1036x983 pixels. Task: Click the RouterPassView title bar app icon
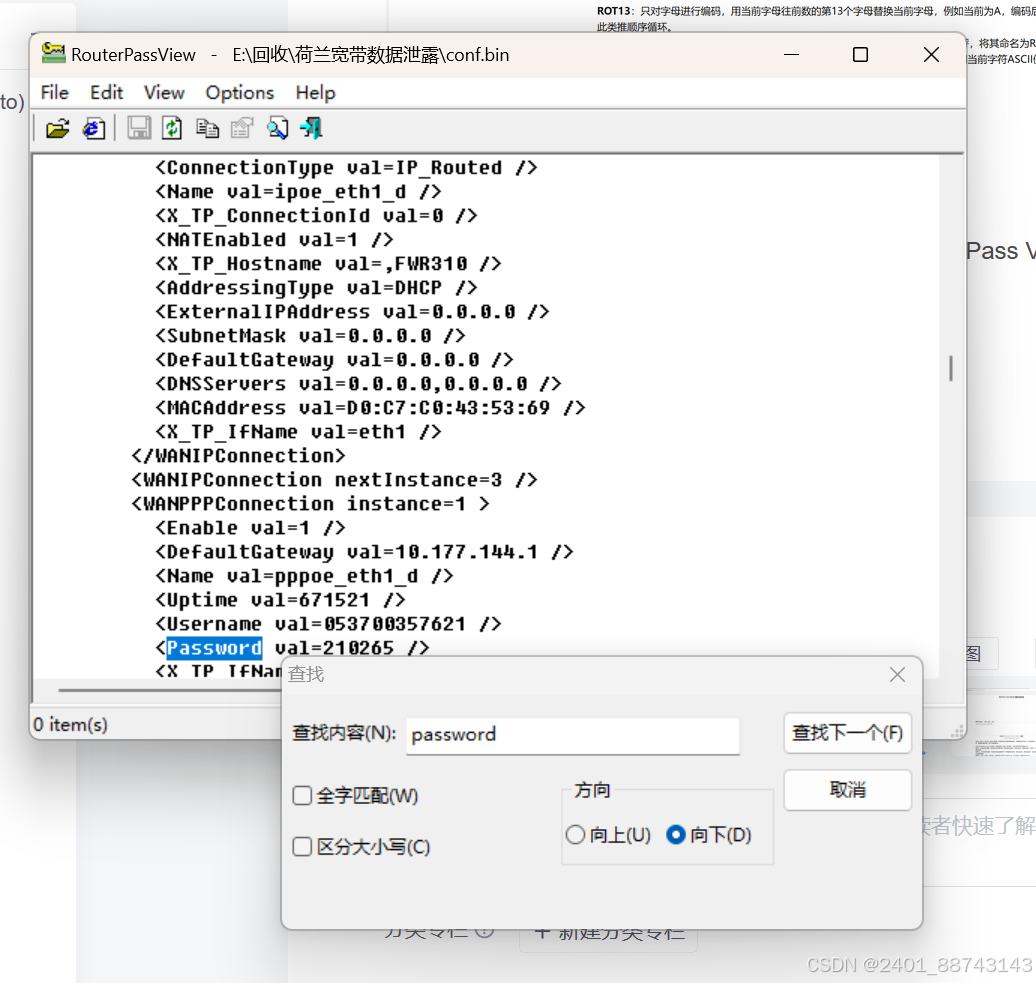tap(53, 54)
